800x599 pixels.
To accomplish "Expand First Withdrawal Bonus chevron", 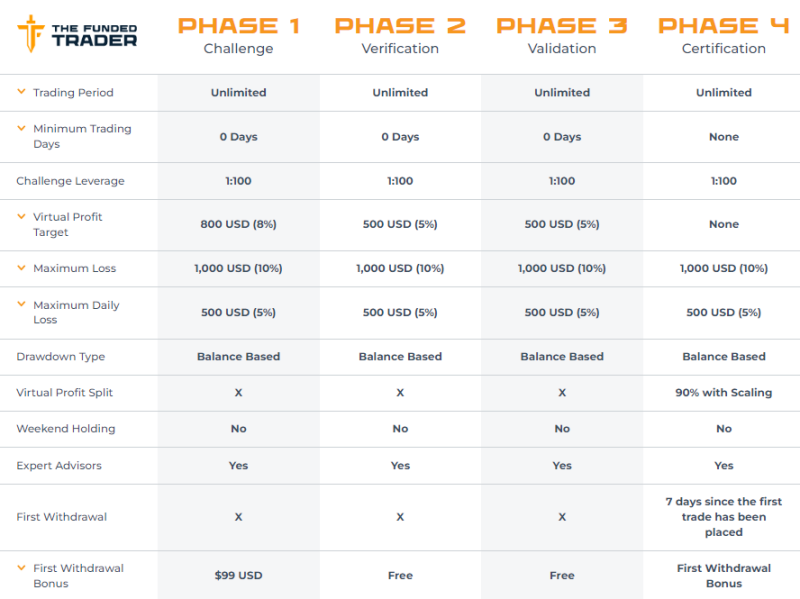I will (21, 568).
